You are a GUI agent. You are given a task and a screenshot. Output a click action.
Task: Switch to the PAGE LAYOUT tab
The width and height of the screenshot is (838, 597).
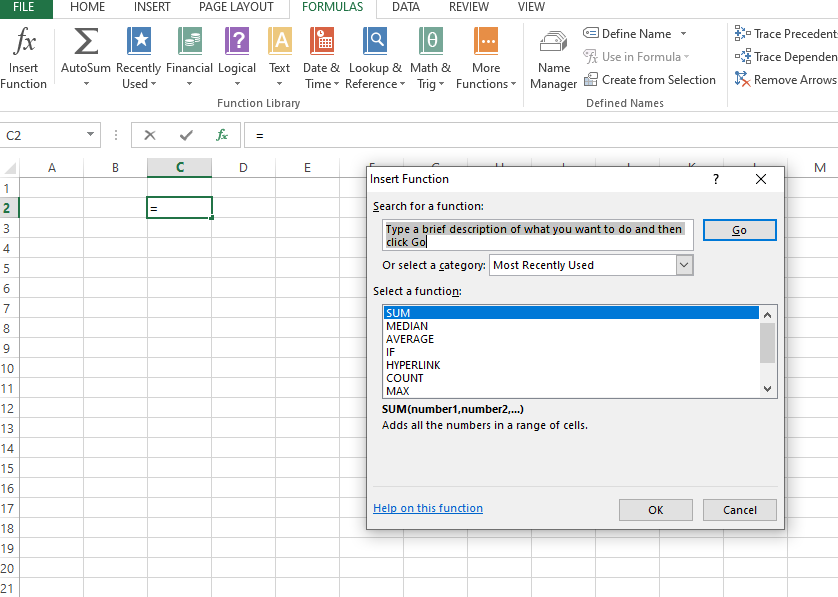coord(236,7)
